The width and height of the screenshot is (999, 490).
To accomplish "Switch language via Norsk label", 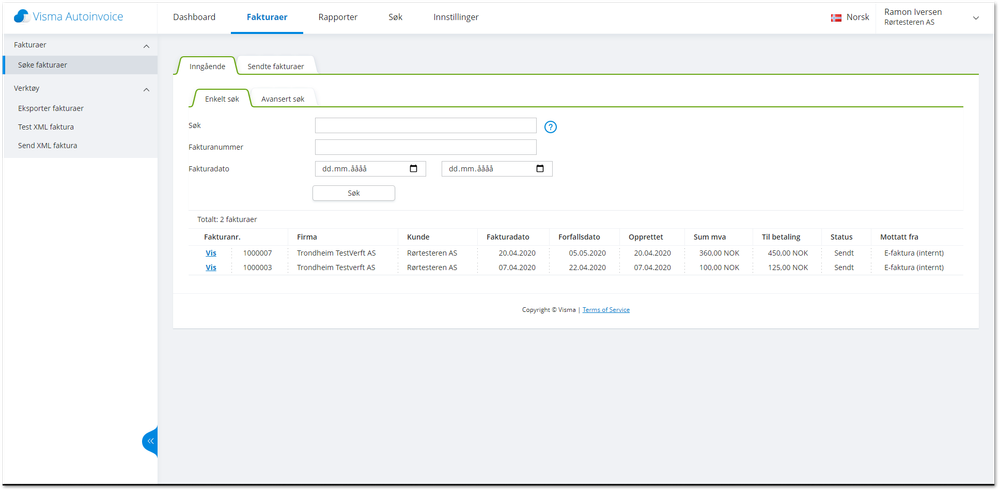I will [858, 18].
